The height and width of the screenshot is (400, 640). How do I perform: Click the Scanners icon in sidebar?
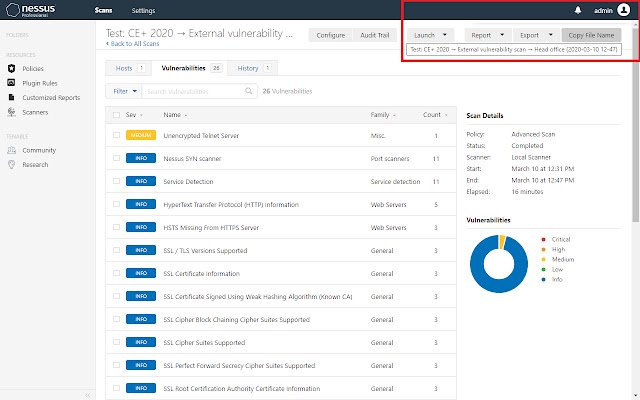click(x=11, y=112)
